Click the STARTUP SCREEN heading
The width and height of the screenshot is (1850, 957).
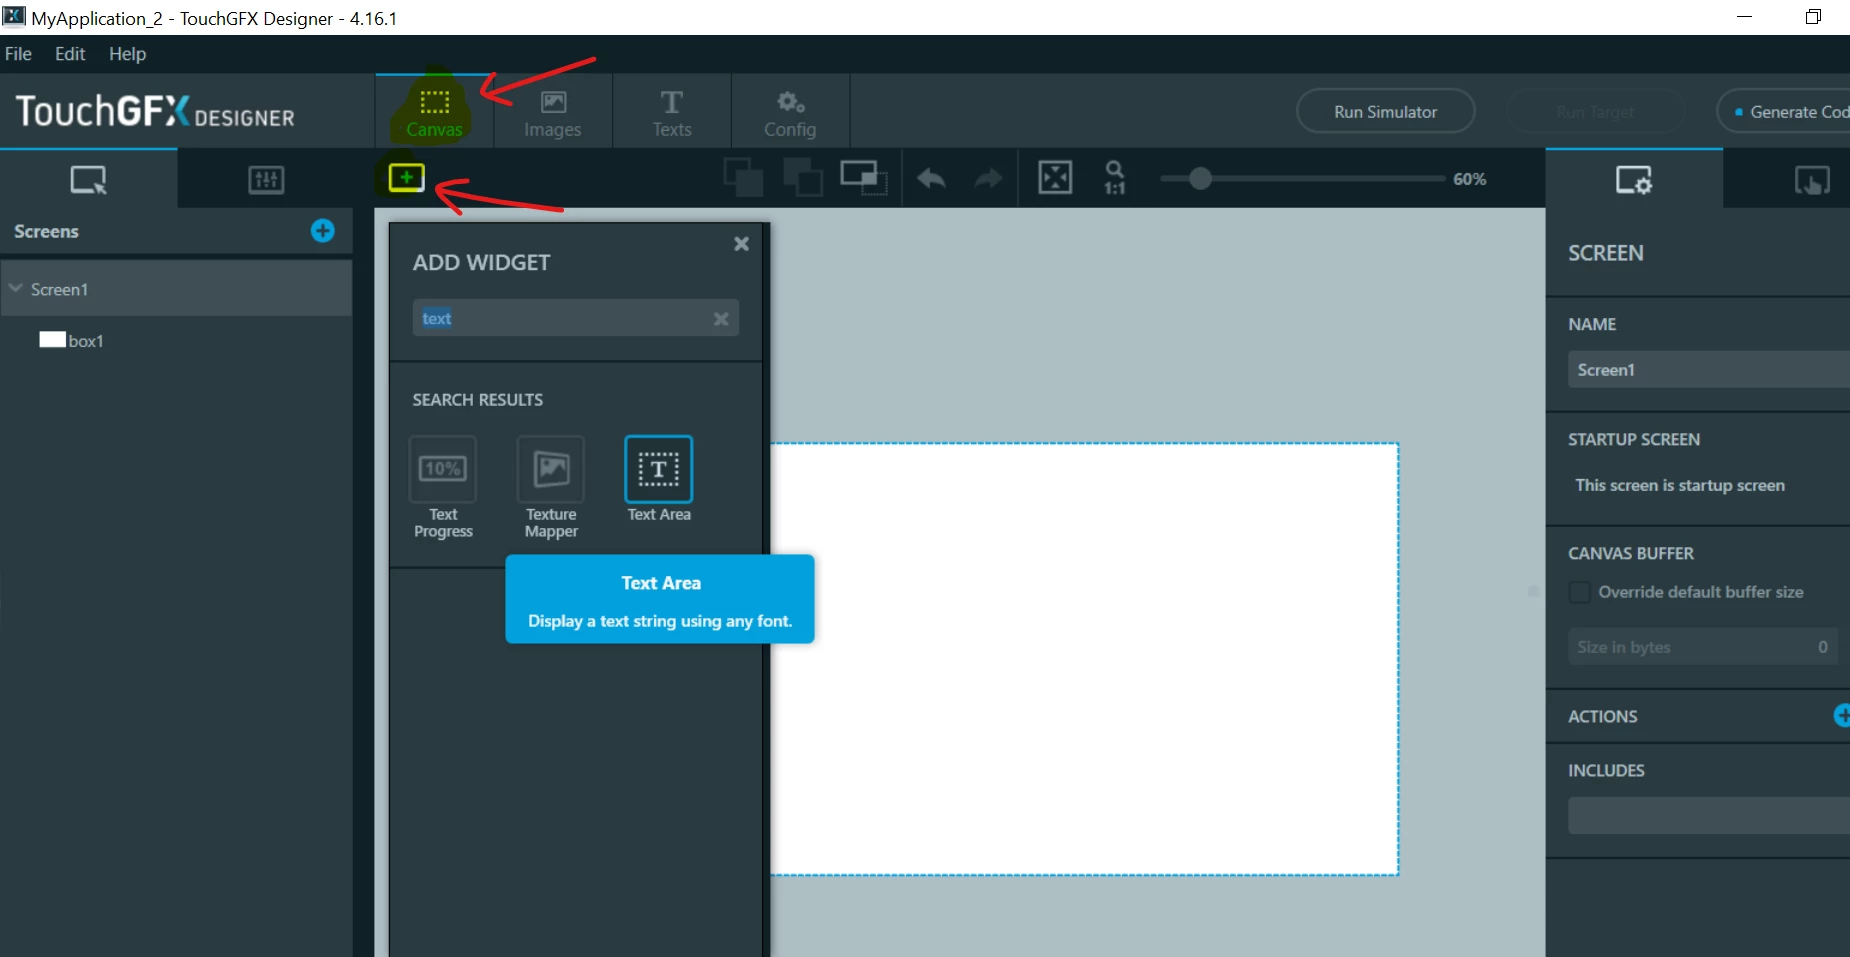1633,439
